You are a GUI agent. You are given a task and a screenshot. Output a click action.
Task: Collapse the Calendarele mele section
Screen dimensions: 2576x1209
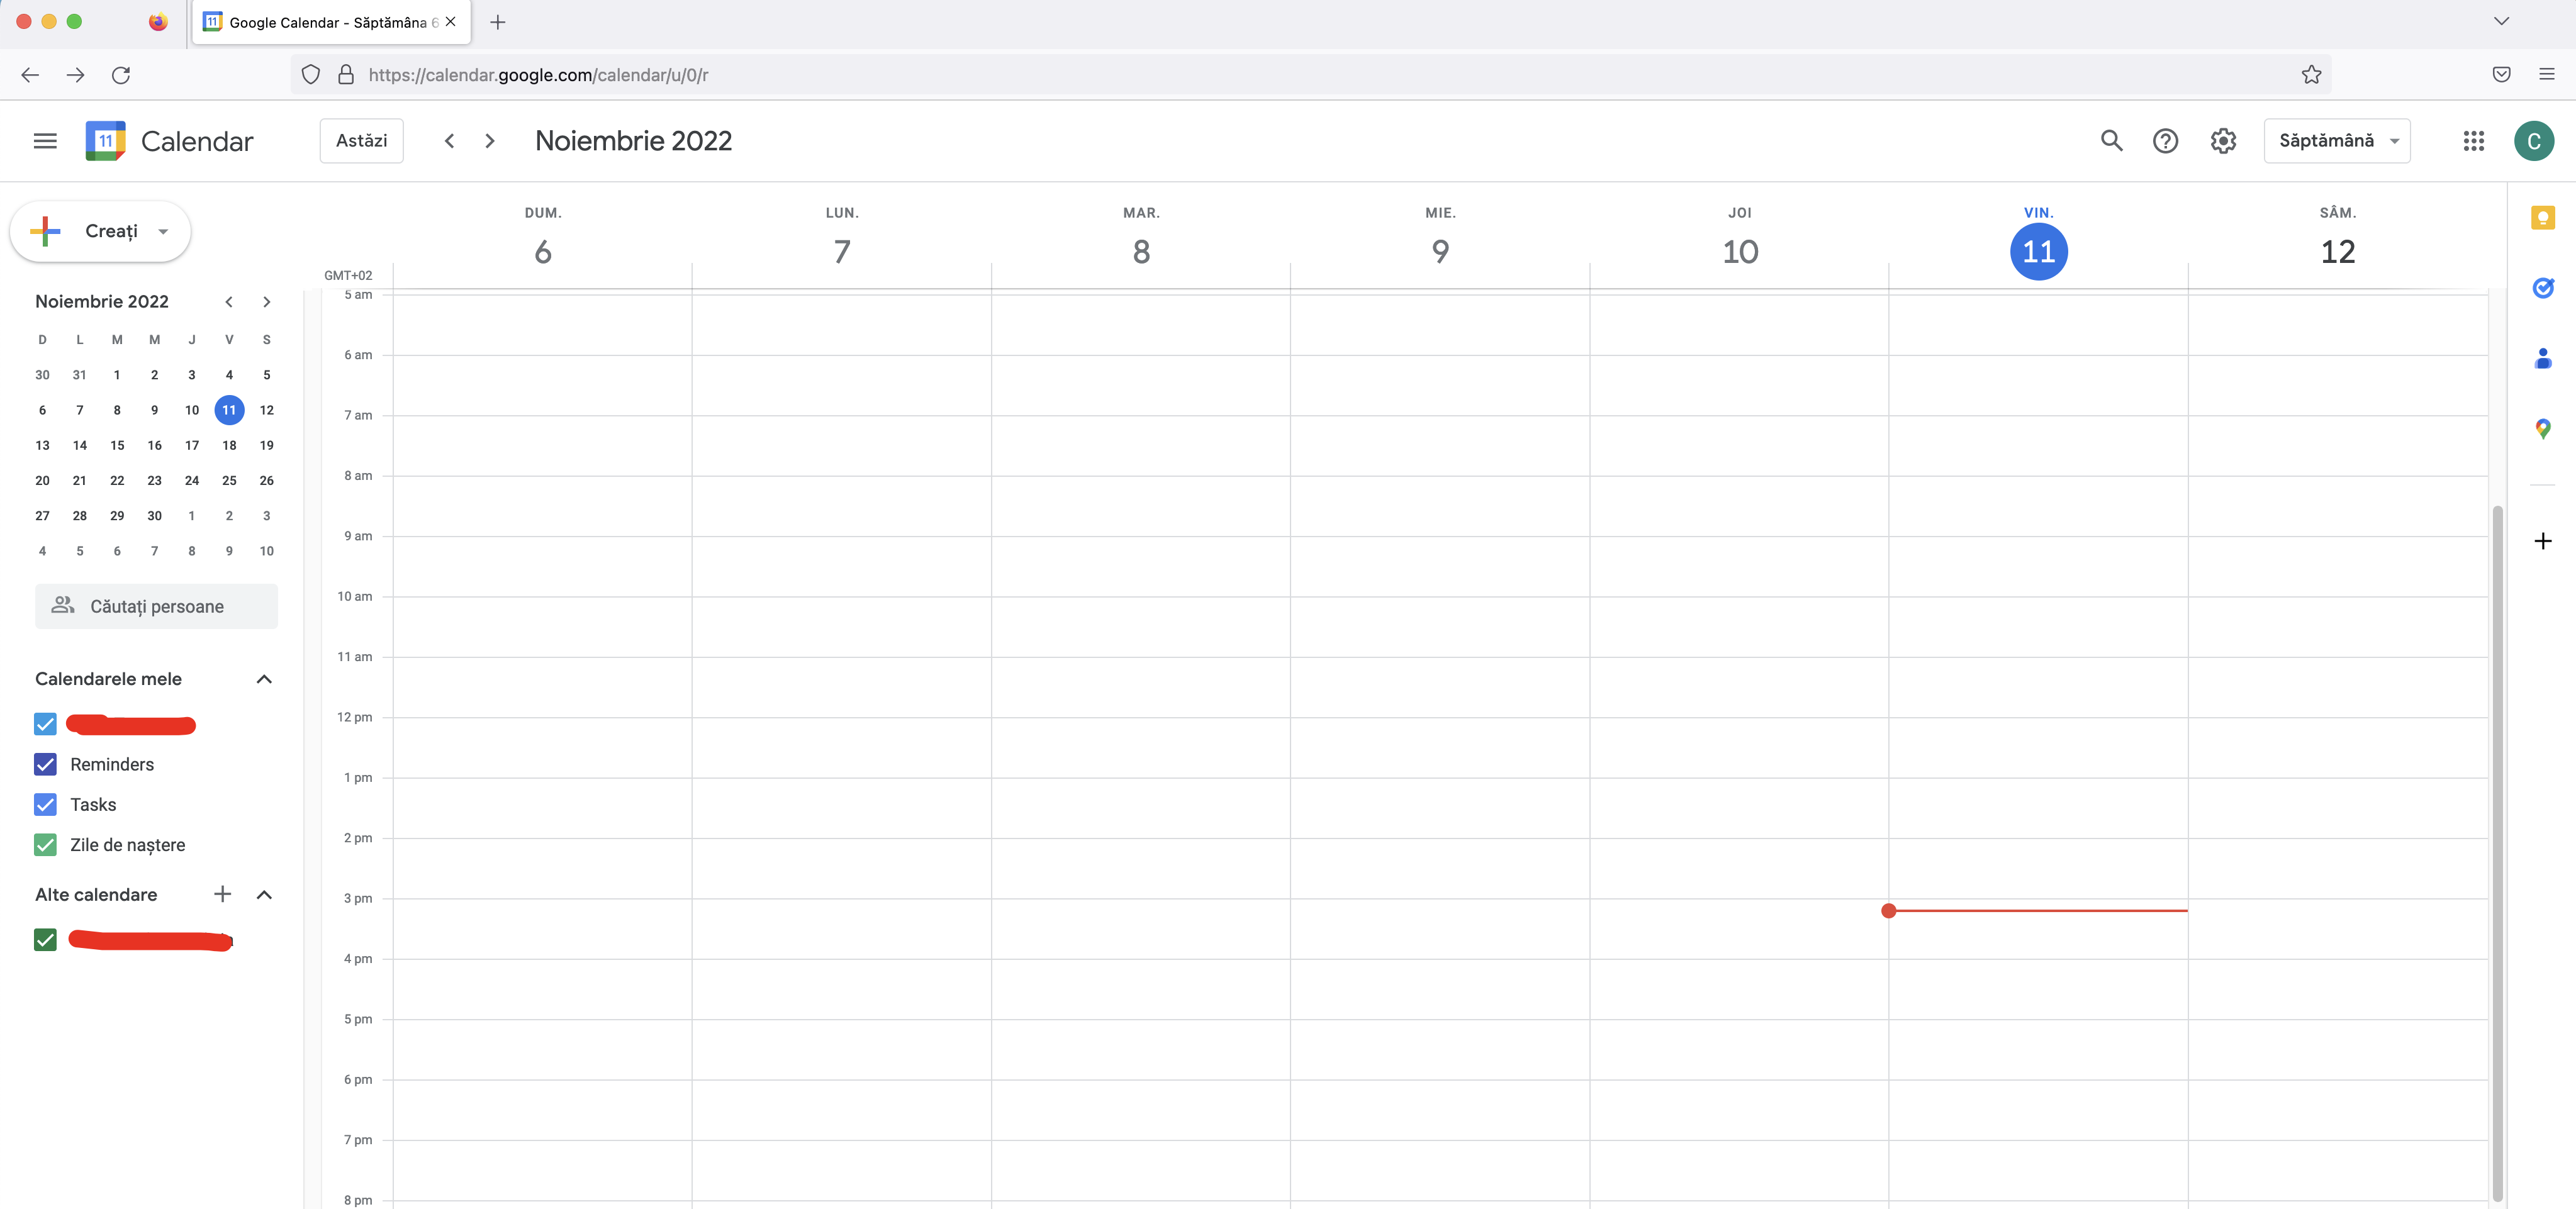pos(264,679)
